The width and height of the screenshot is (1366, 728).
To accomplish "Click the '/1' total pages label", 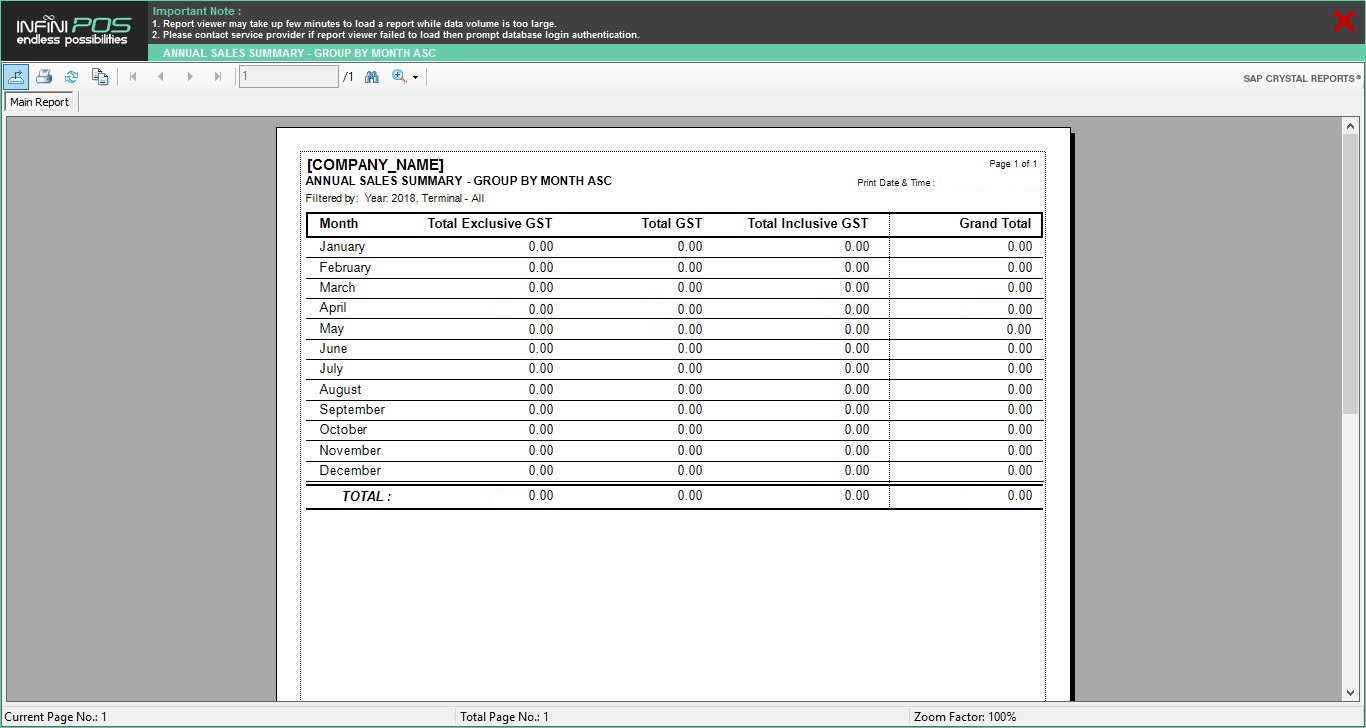I will (348, 77).
